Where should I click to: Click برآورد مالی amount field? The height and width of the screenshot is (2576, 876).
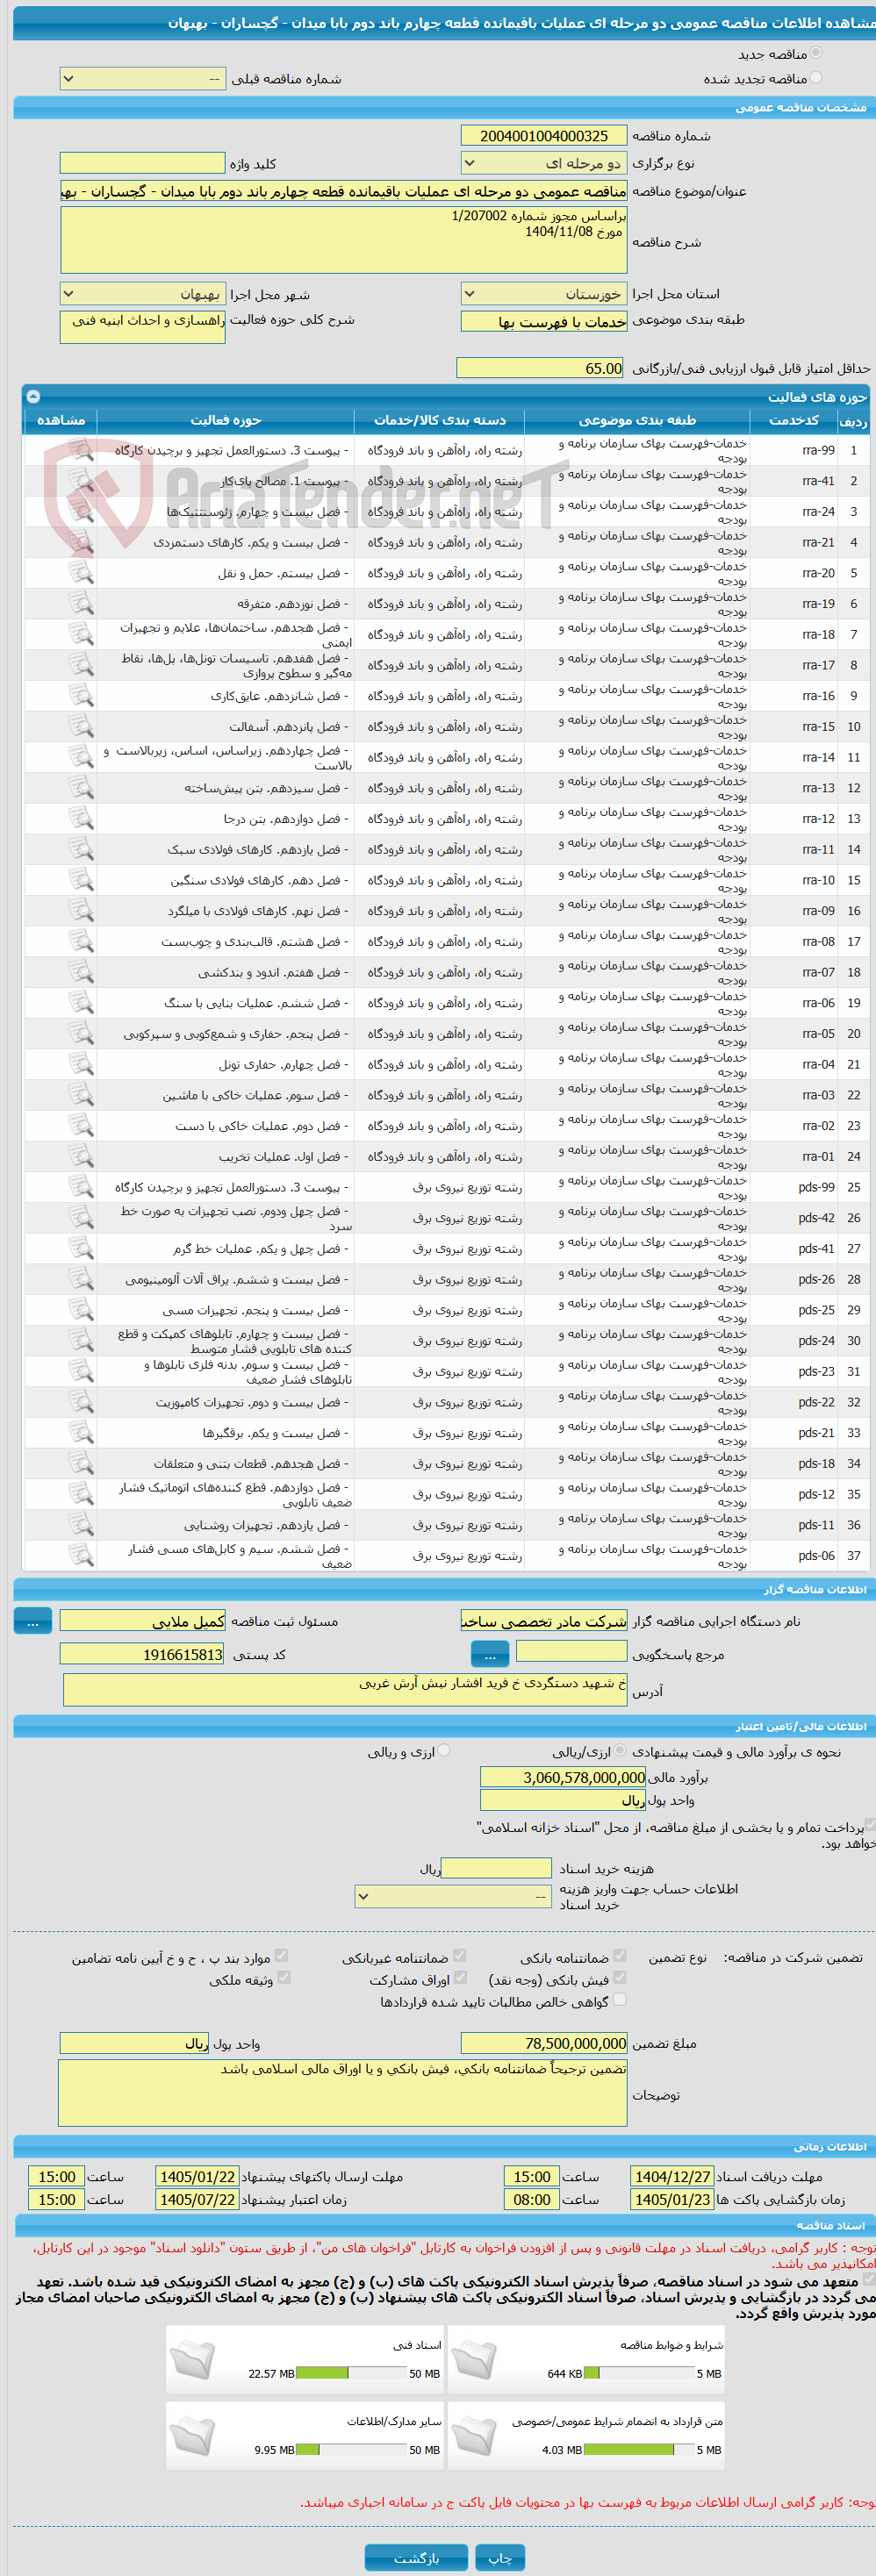coord(563,1777)
